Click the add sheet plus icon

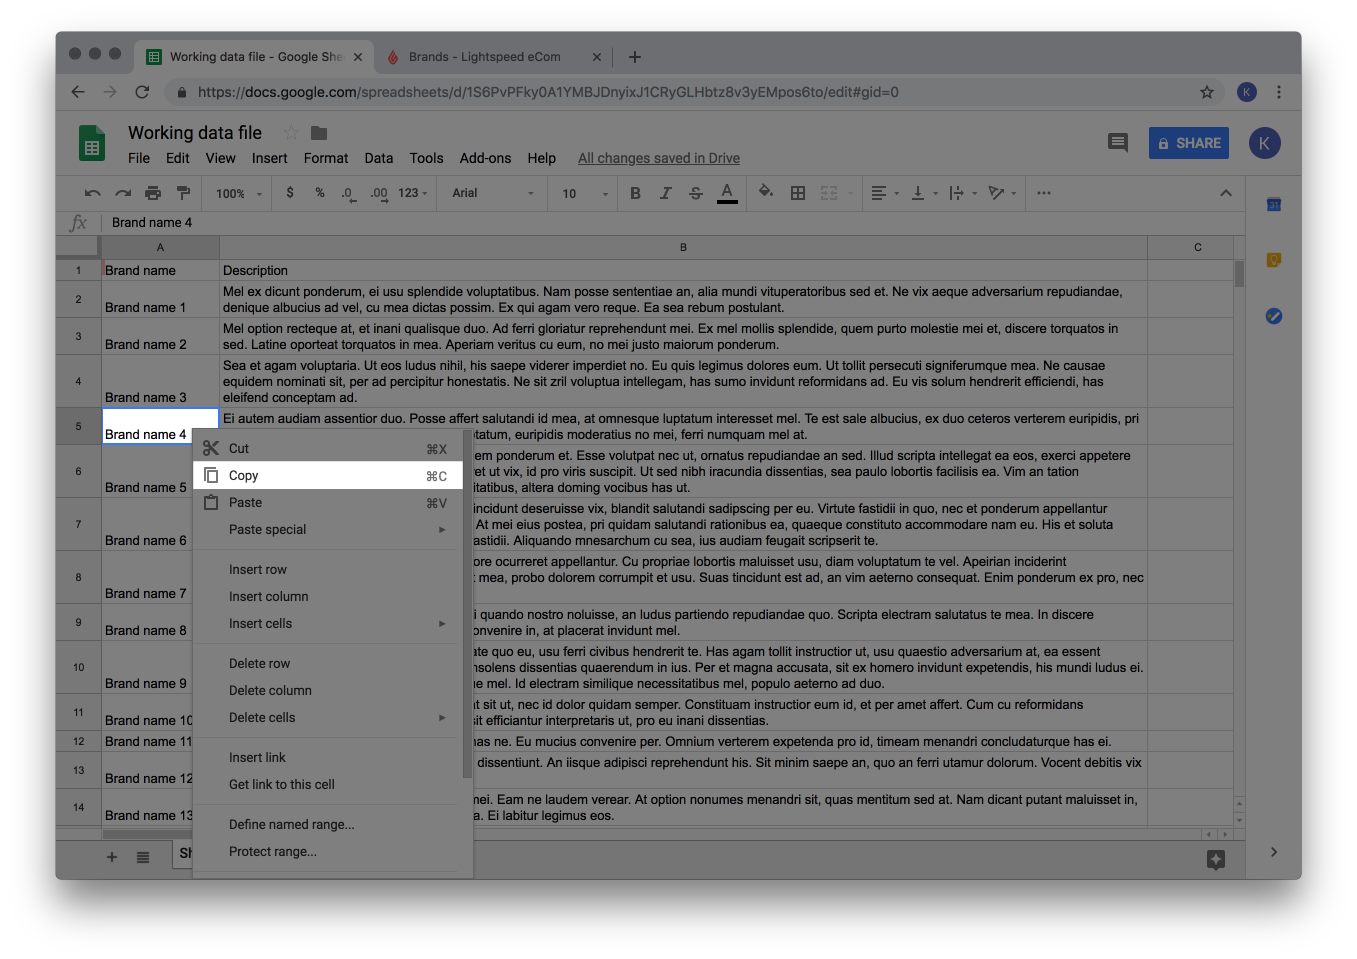pos(112,857)
